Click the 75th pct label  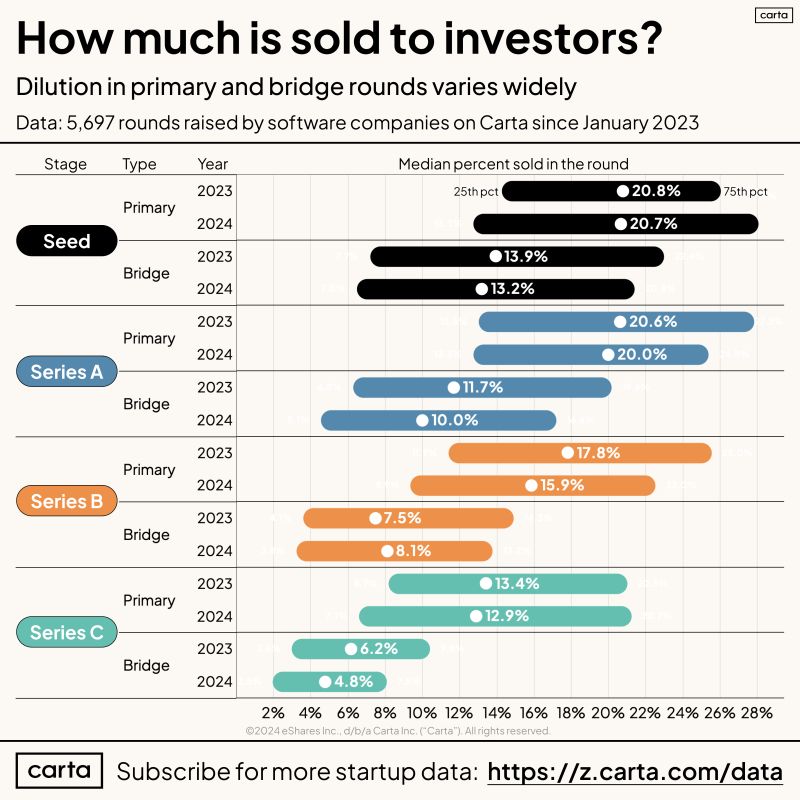(x=745, y=192)
